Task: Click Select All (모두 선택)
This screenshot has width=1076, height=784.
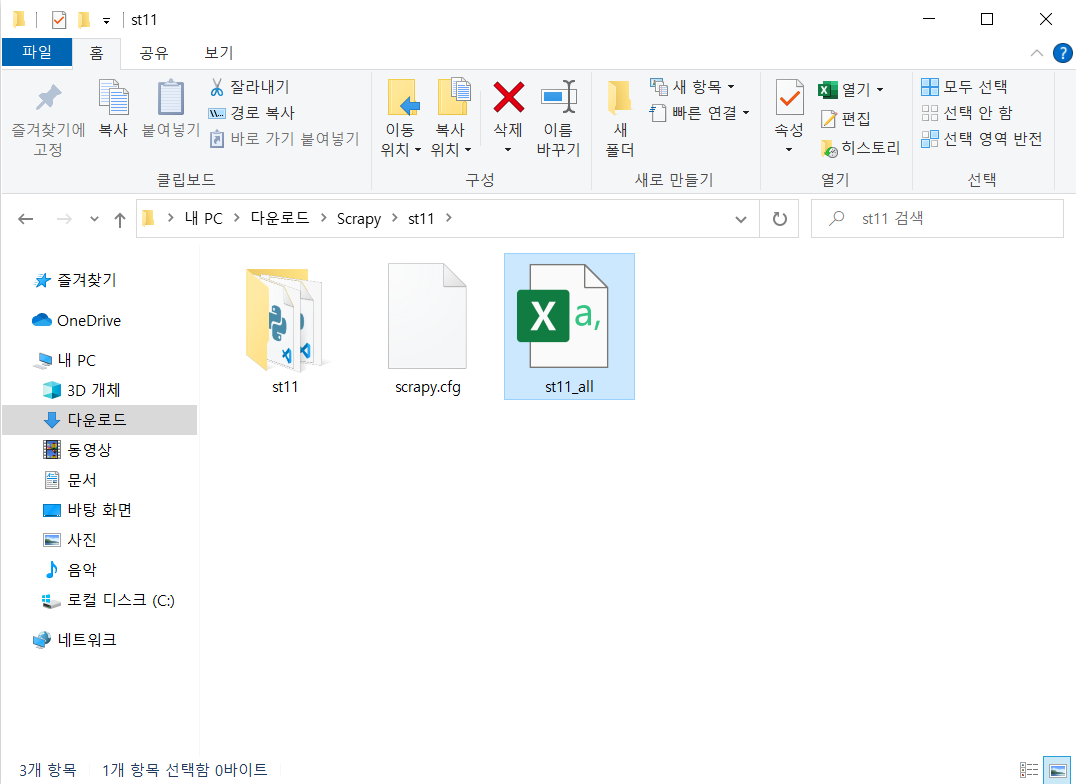Action: pos(965,87)
